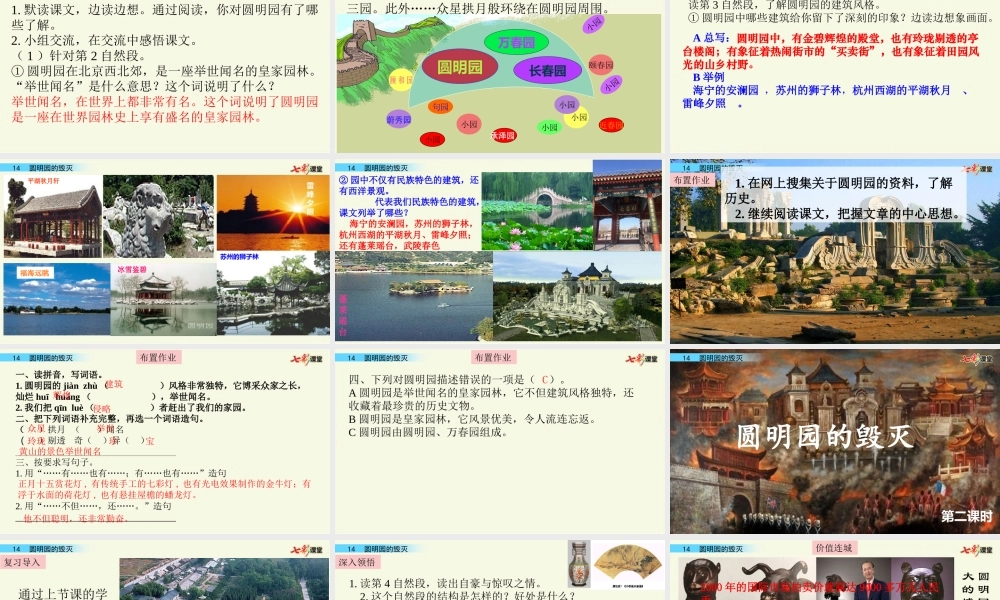Click the red 近春园 oval swatch
1000x600 pixels.
pyautogui.click(x=611, y=124)
